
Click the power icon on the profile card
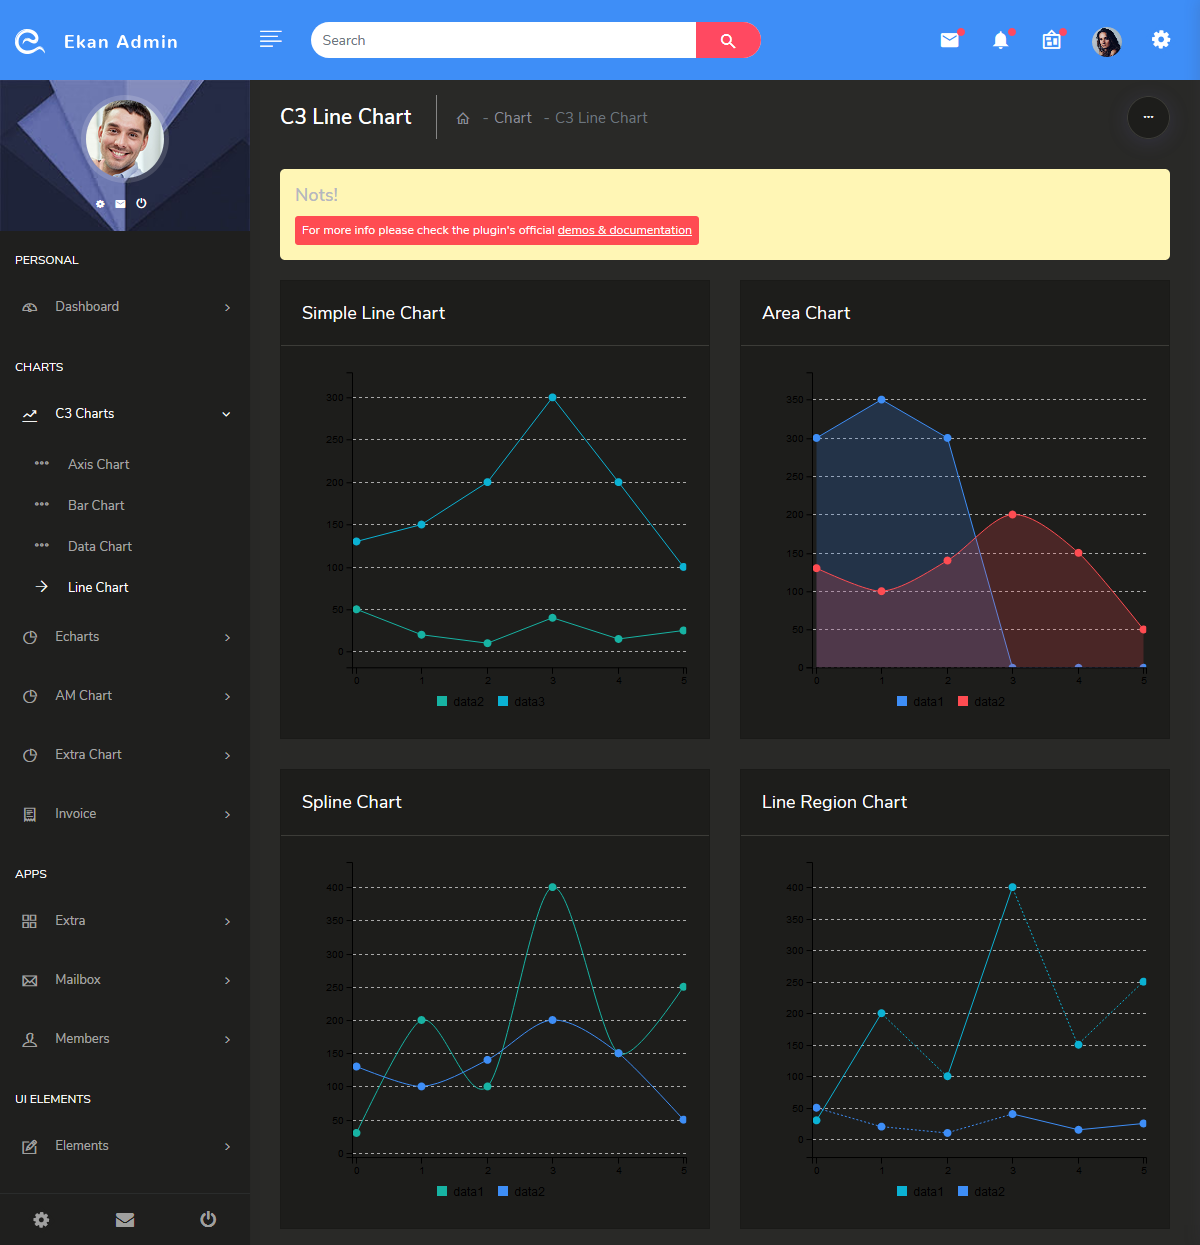(x=141, y=203)
